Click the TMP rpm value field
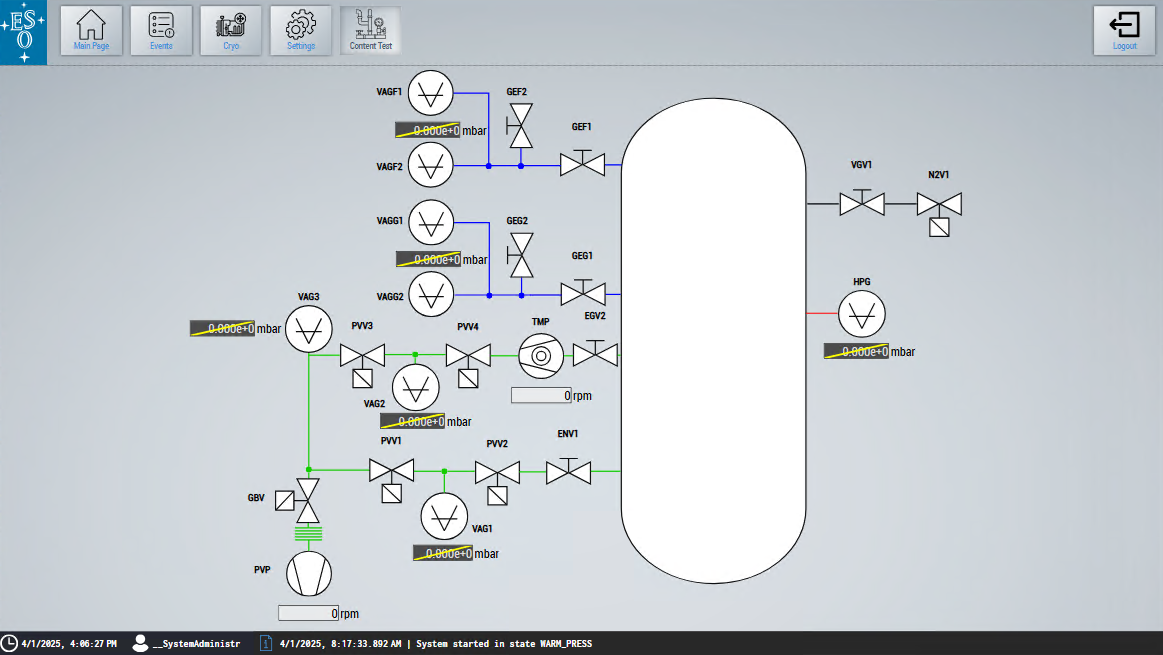 click(541, 396)
